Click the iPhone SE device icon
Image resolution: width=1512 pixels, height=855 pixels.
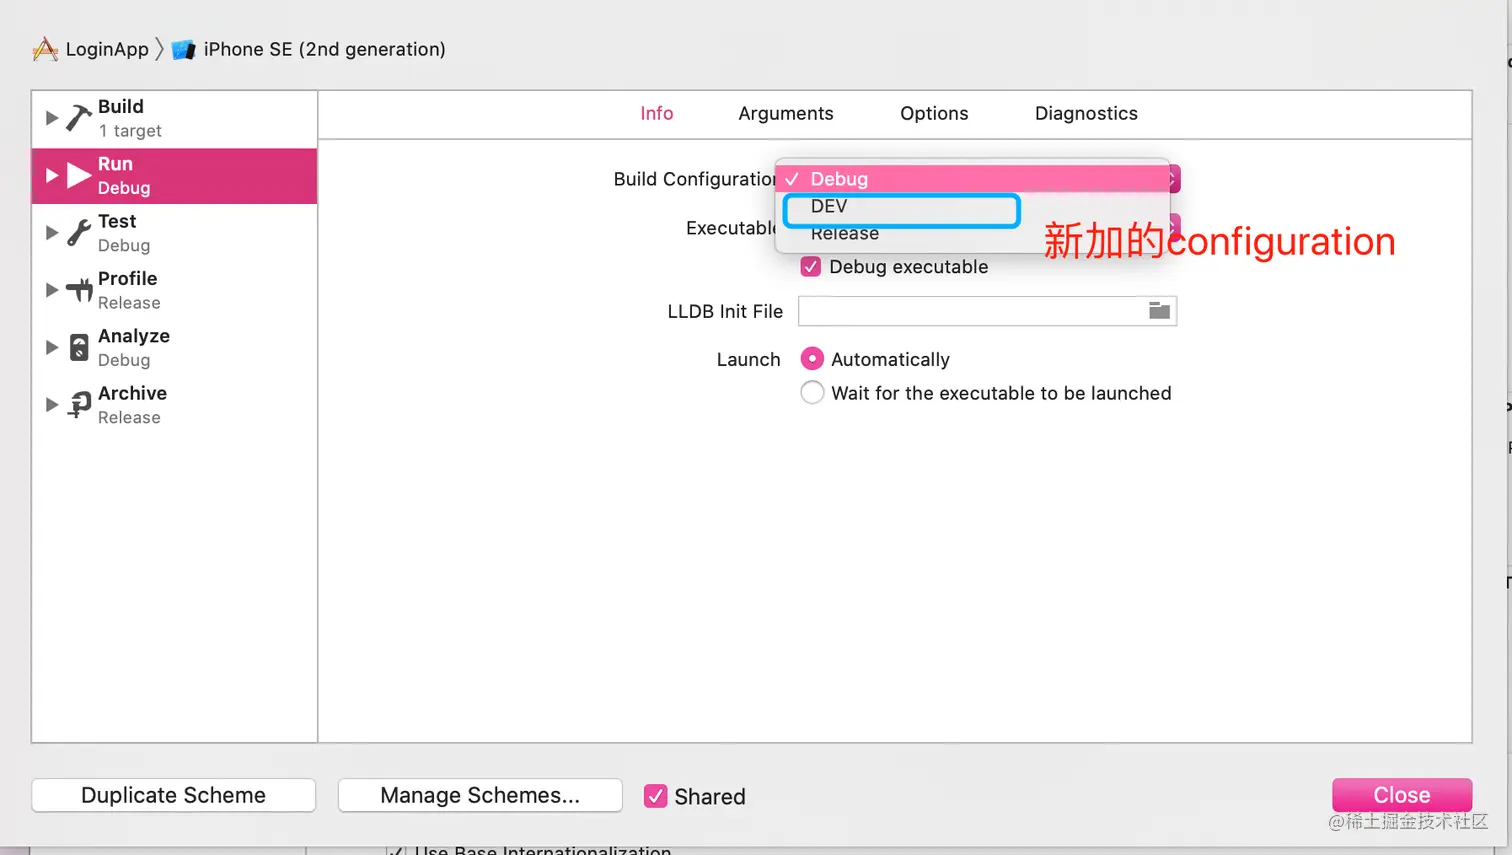click(183, 49)
